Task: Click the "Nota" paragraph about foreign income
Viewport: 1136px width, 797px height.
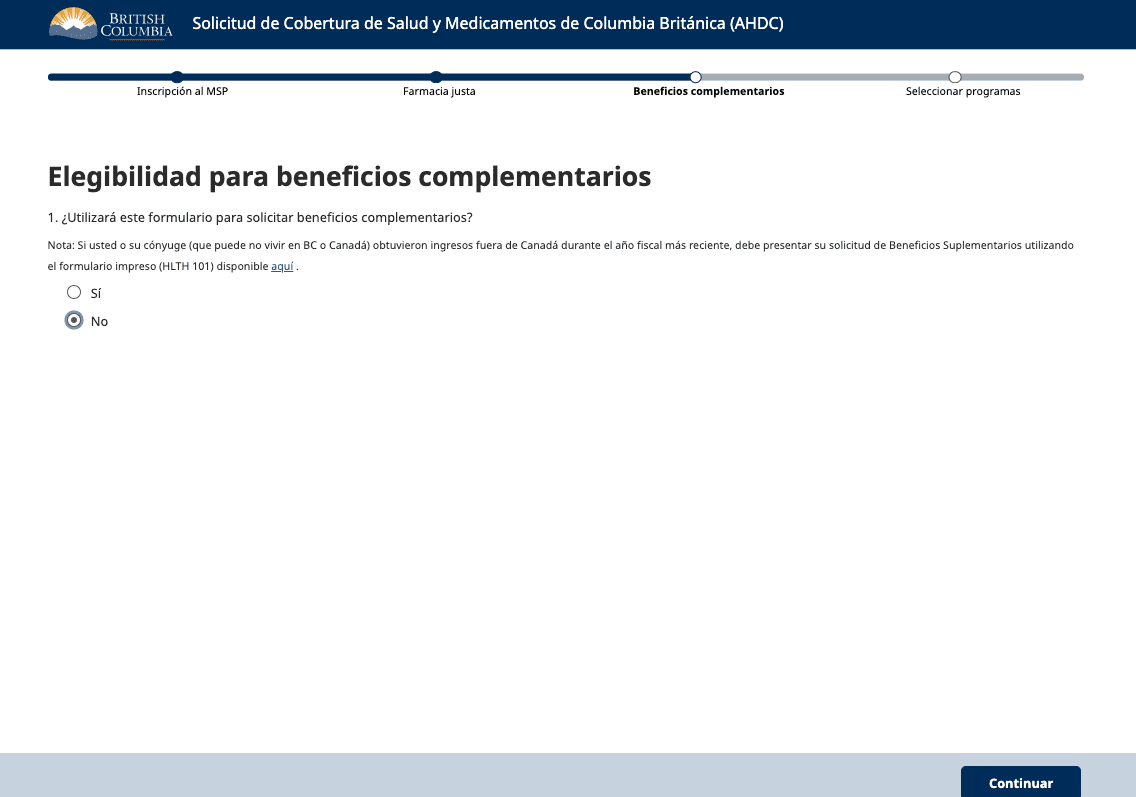Action: (560, 246)
